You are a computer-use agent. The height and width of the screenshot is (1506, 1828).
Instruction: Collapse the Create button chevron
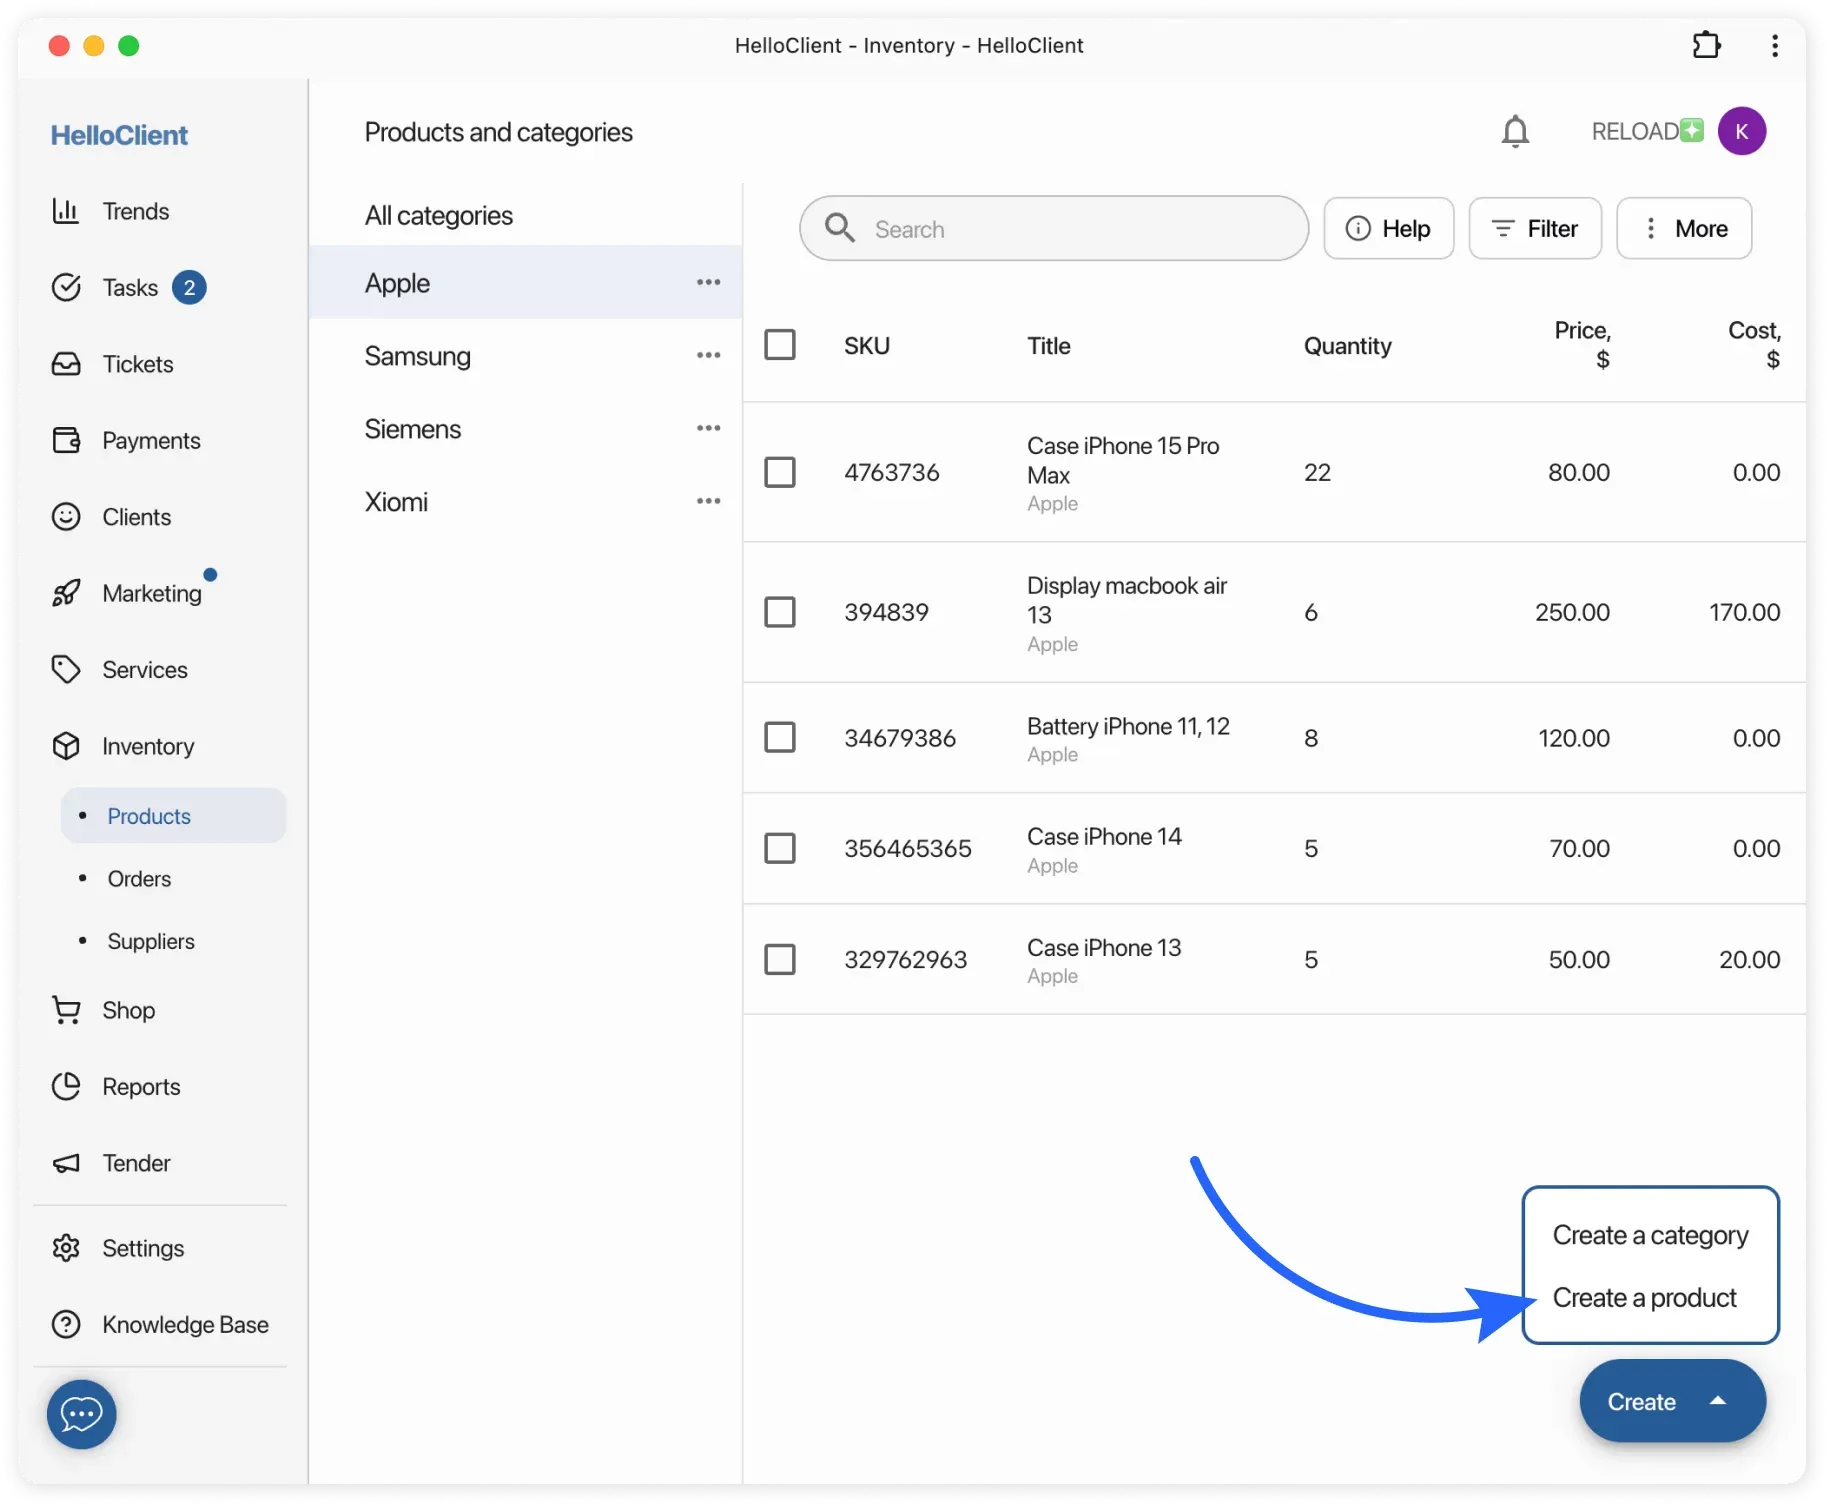[x=1718, y=1401]
